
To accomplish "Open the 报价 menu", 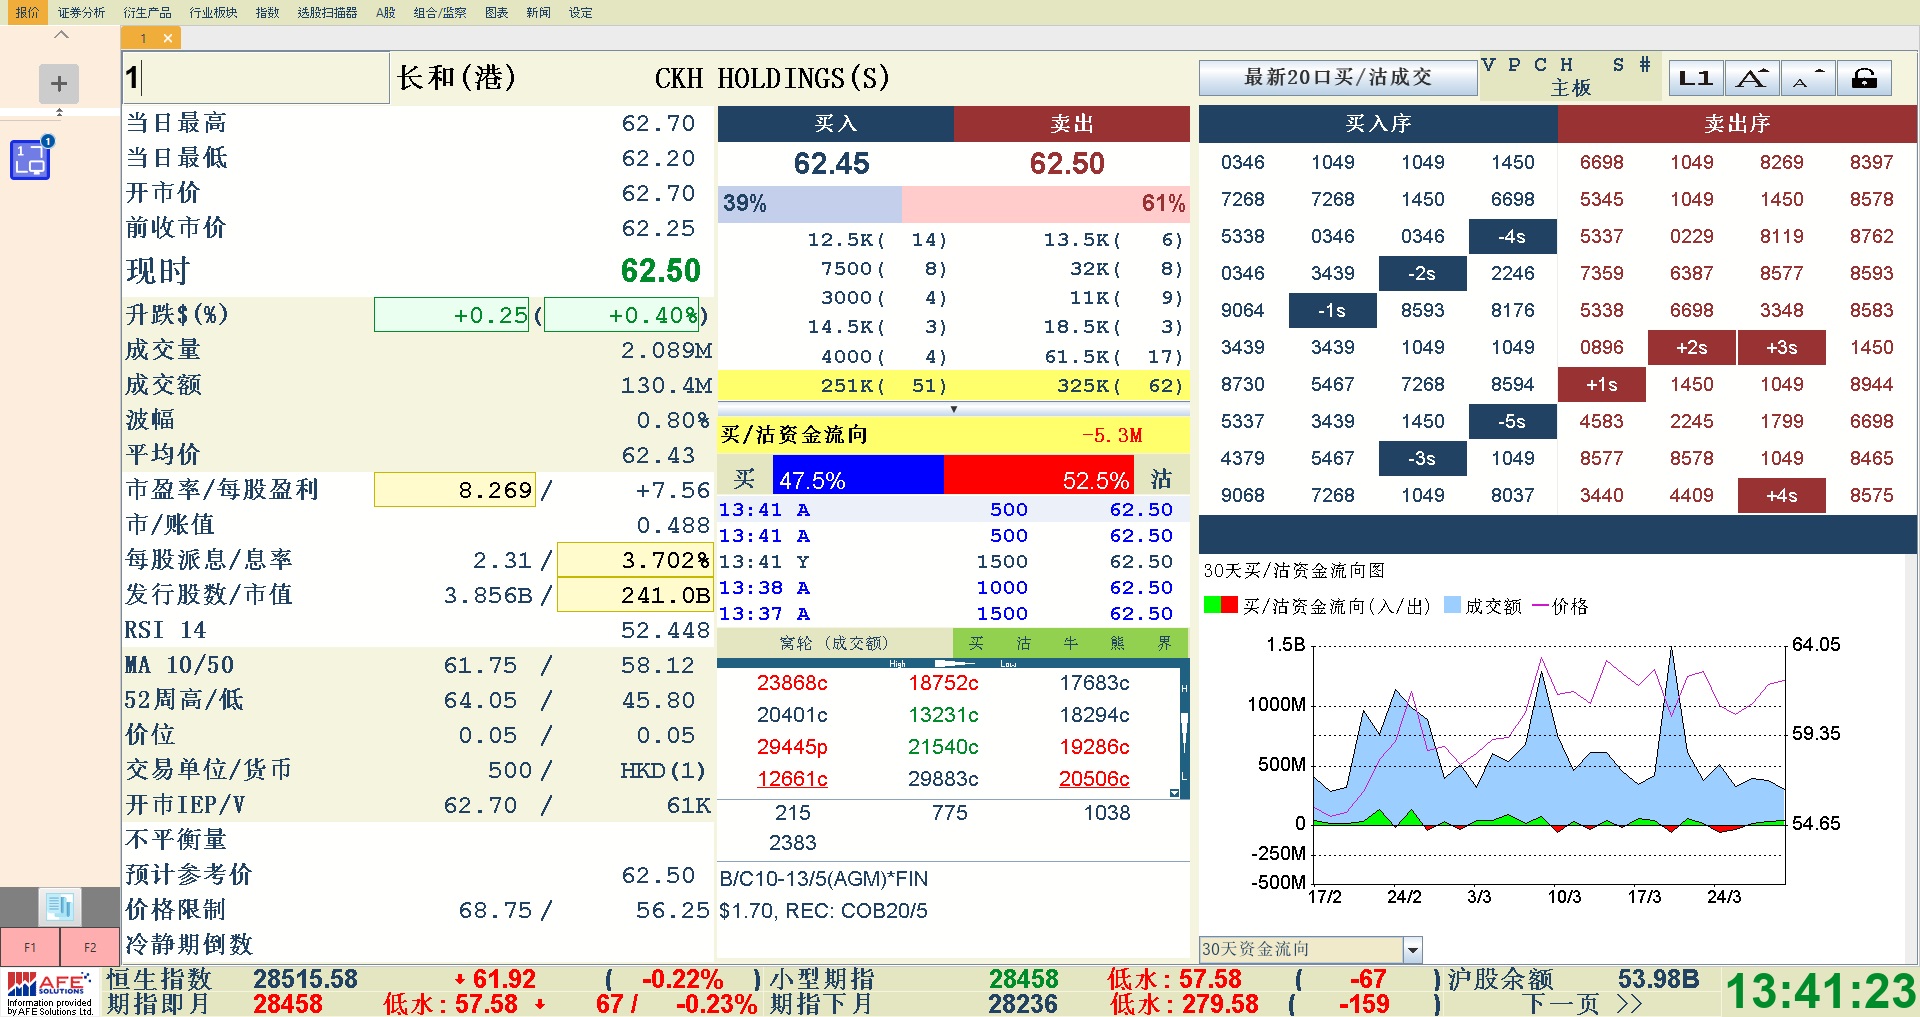I will click(x=28, y=12).
